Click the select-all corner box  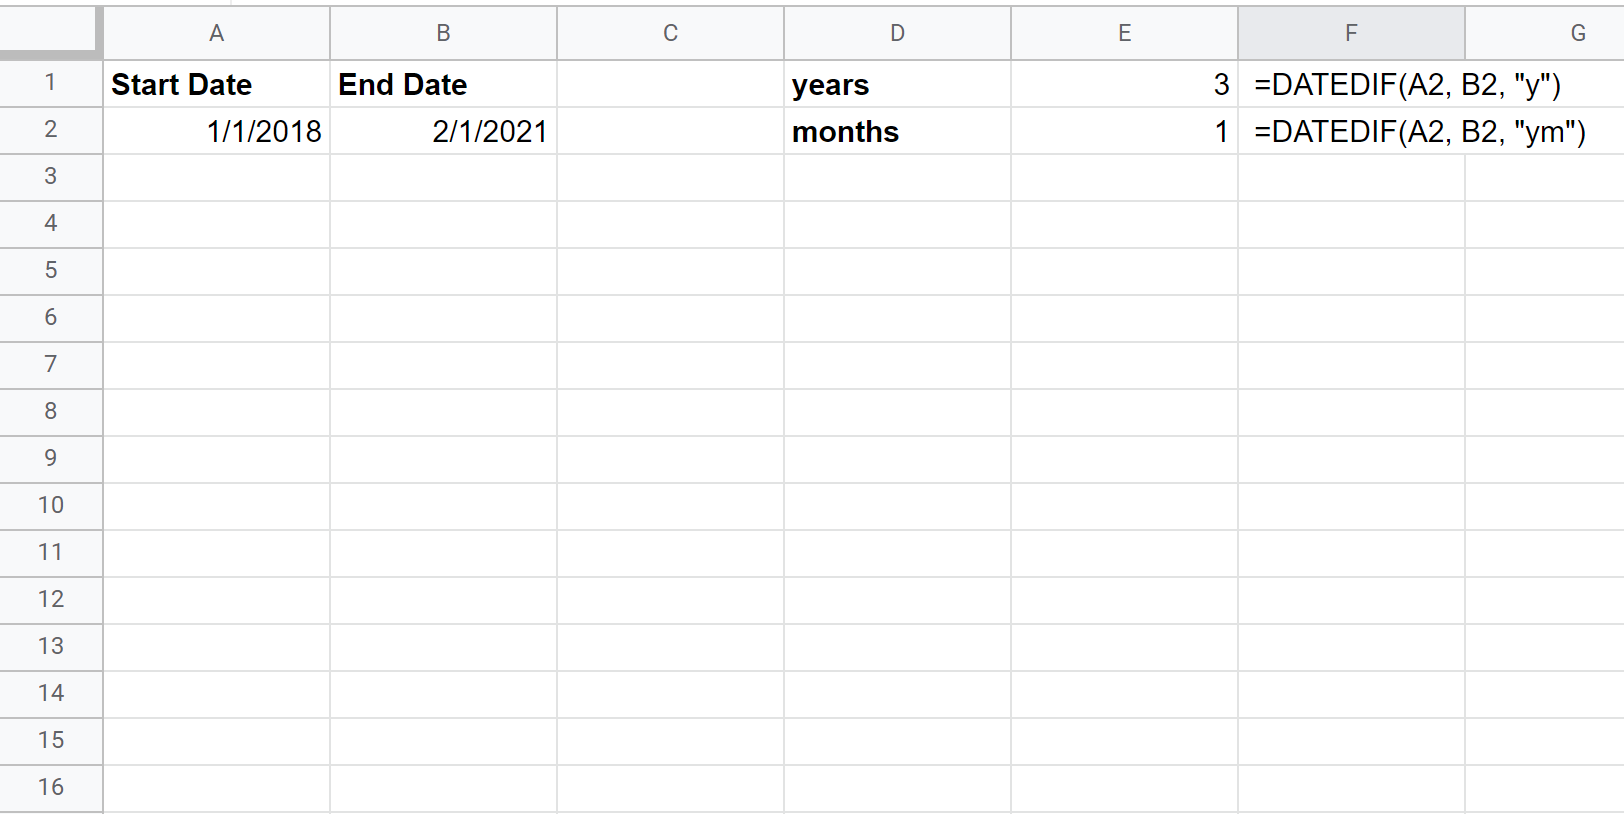tap(50, 32)
